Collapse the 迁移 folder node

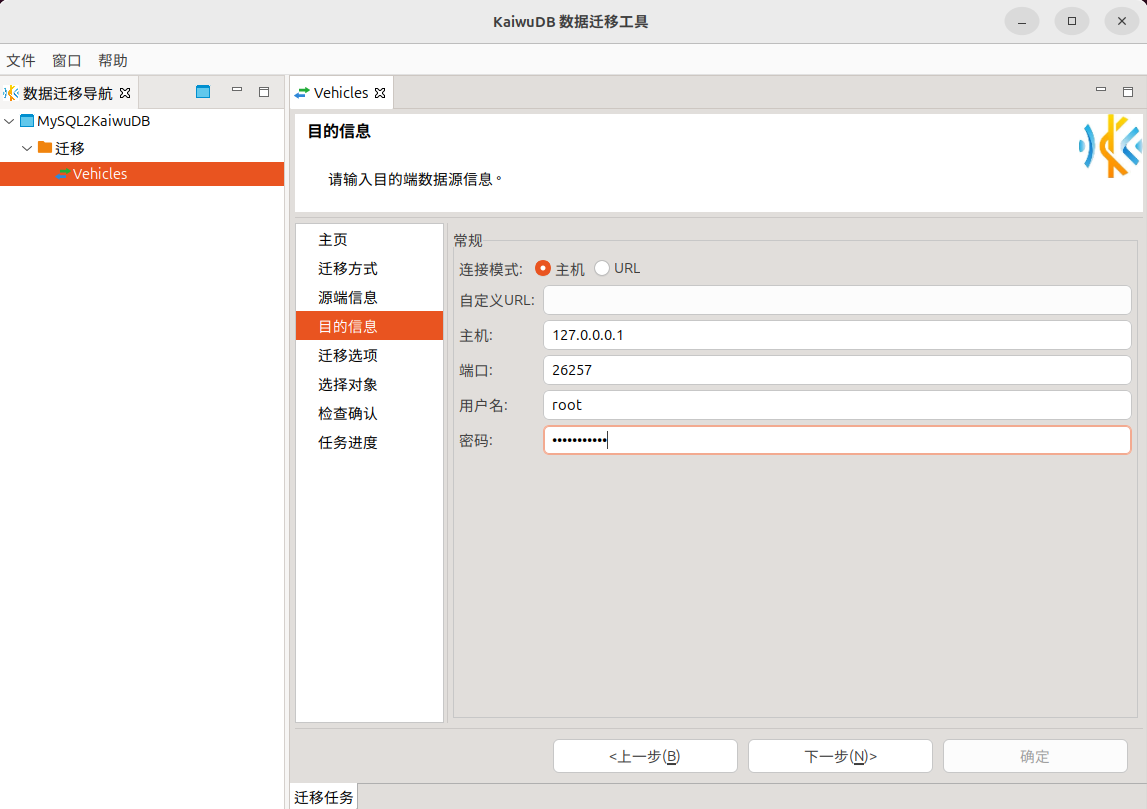point(27,148)
